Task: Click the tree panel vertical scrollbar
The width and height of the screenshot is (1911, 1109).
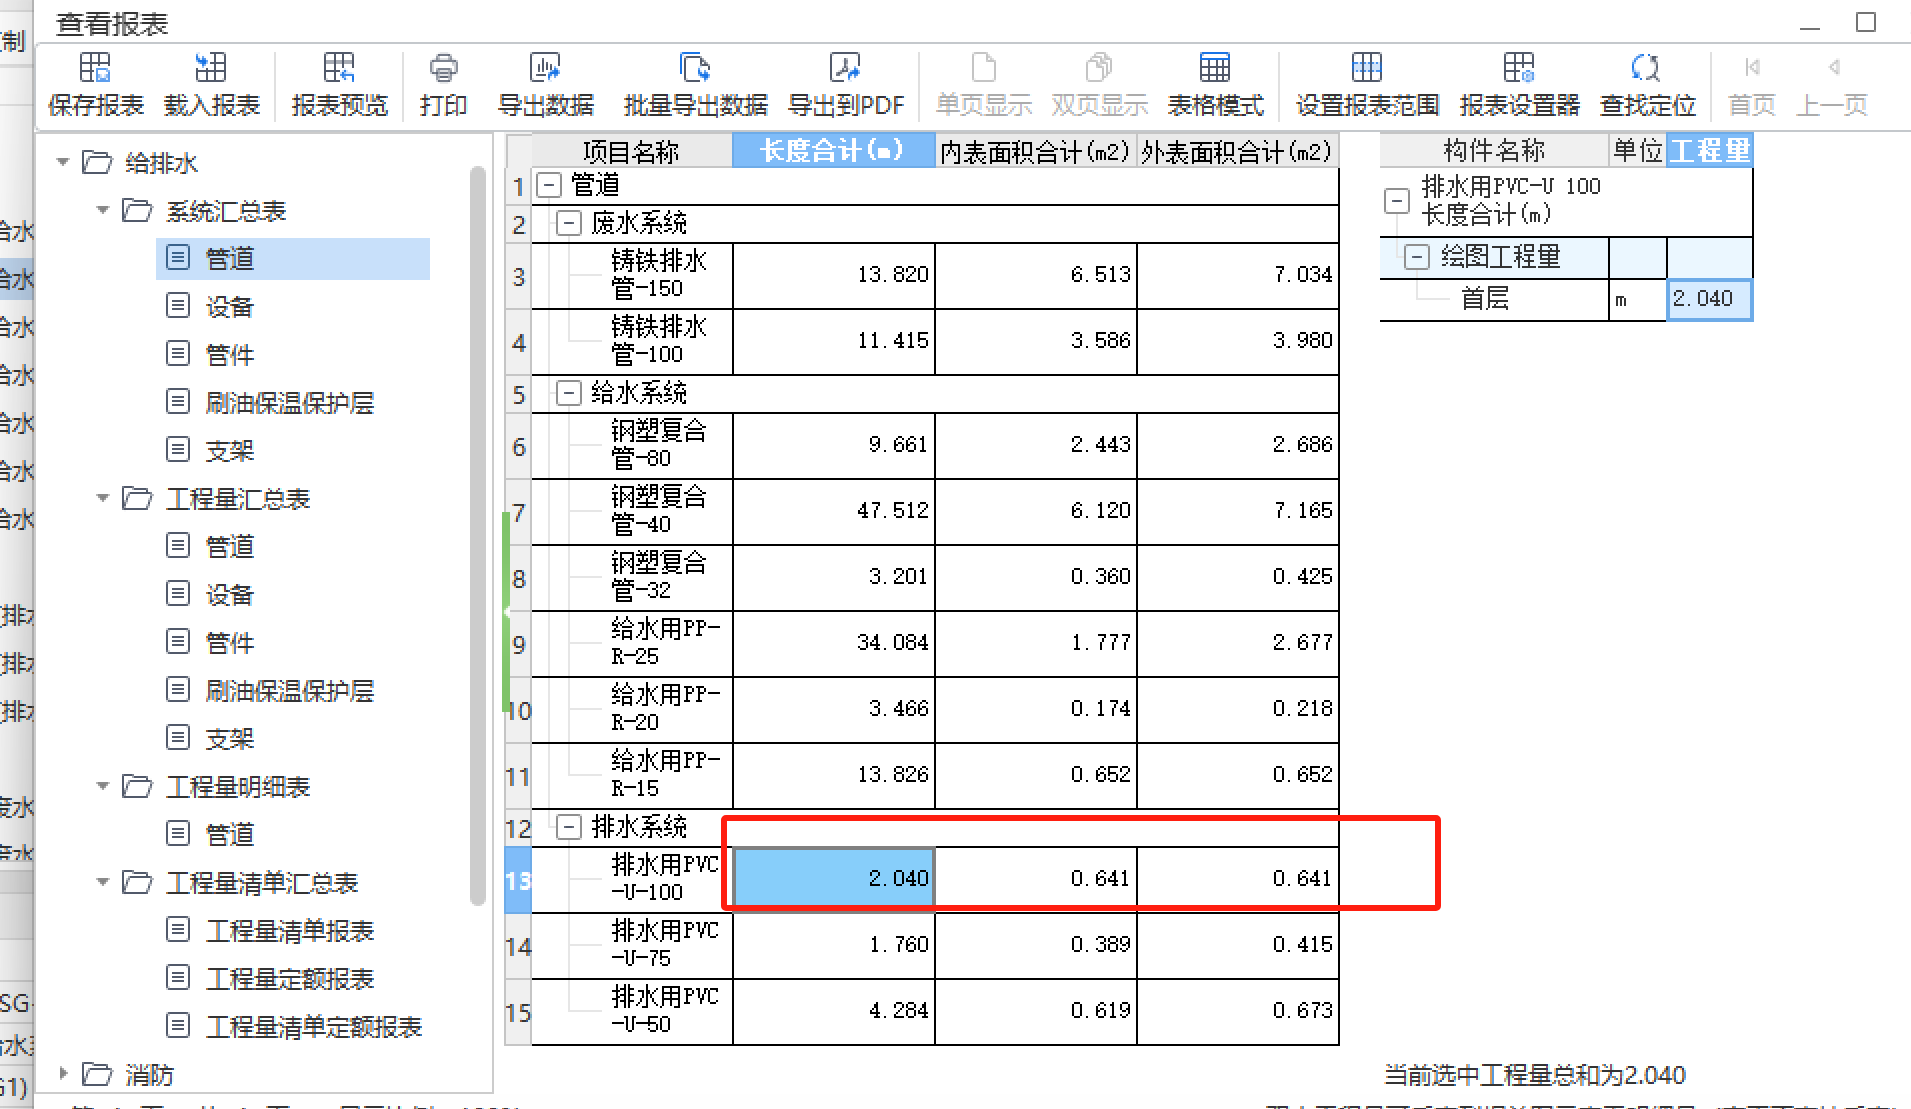Action: tap(479, 535)
